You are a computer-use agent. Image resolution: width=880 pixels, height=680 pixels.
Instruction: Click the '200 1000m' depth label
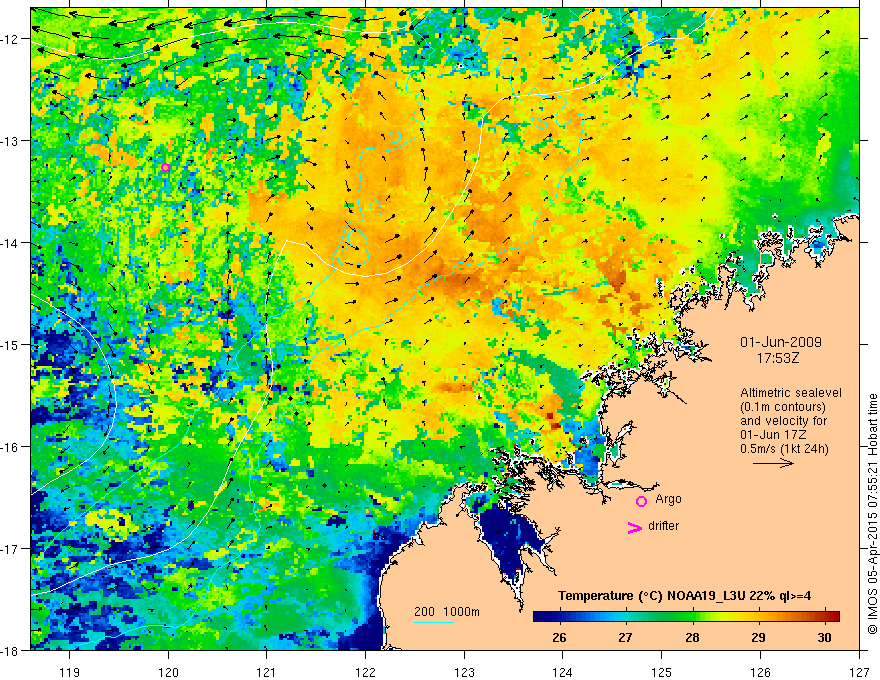click(447, 612)
